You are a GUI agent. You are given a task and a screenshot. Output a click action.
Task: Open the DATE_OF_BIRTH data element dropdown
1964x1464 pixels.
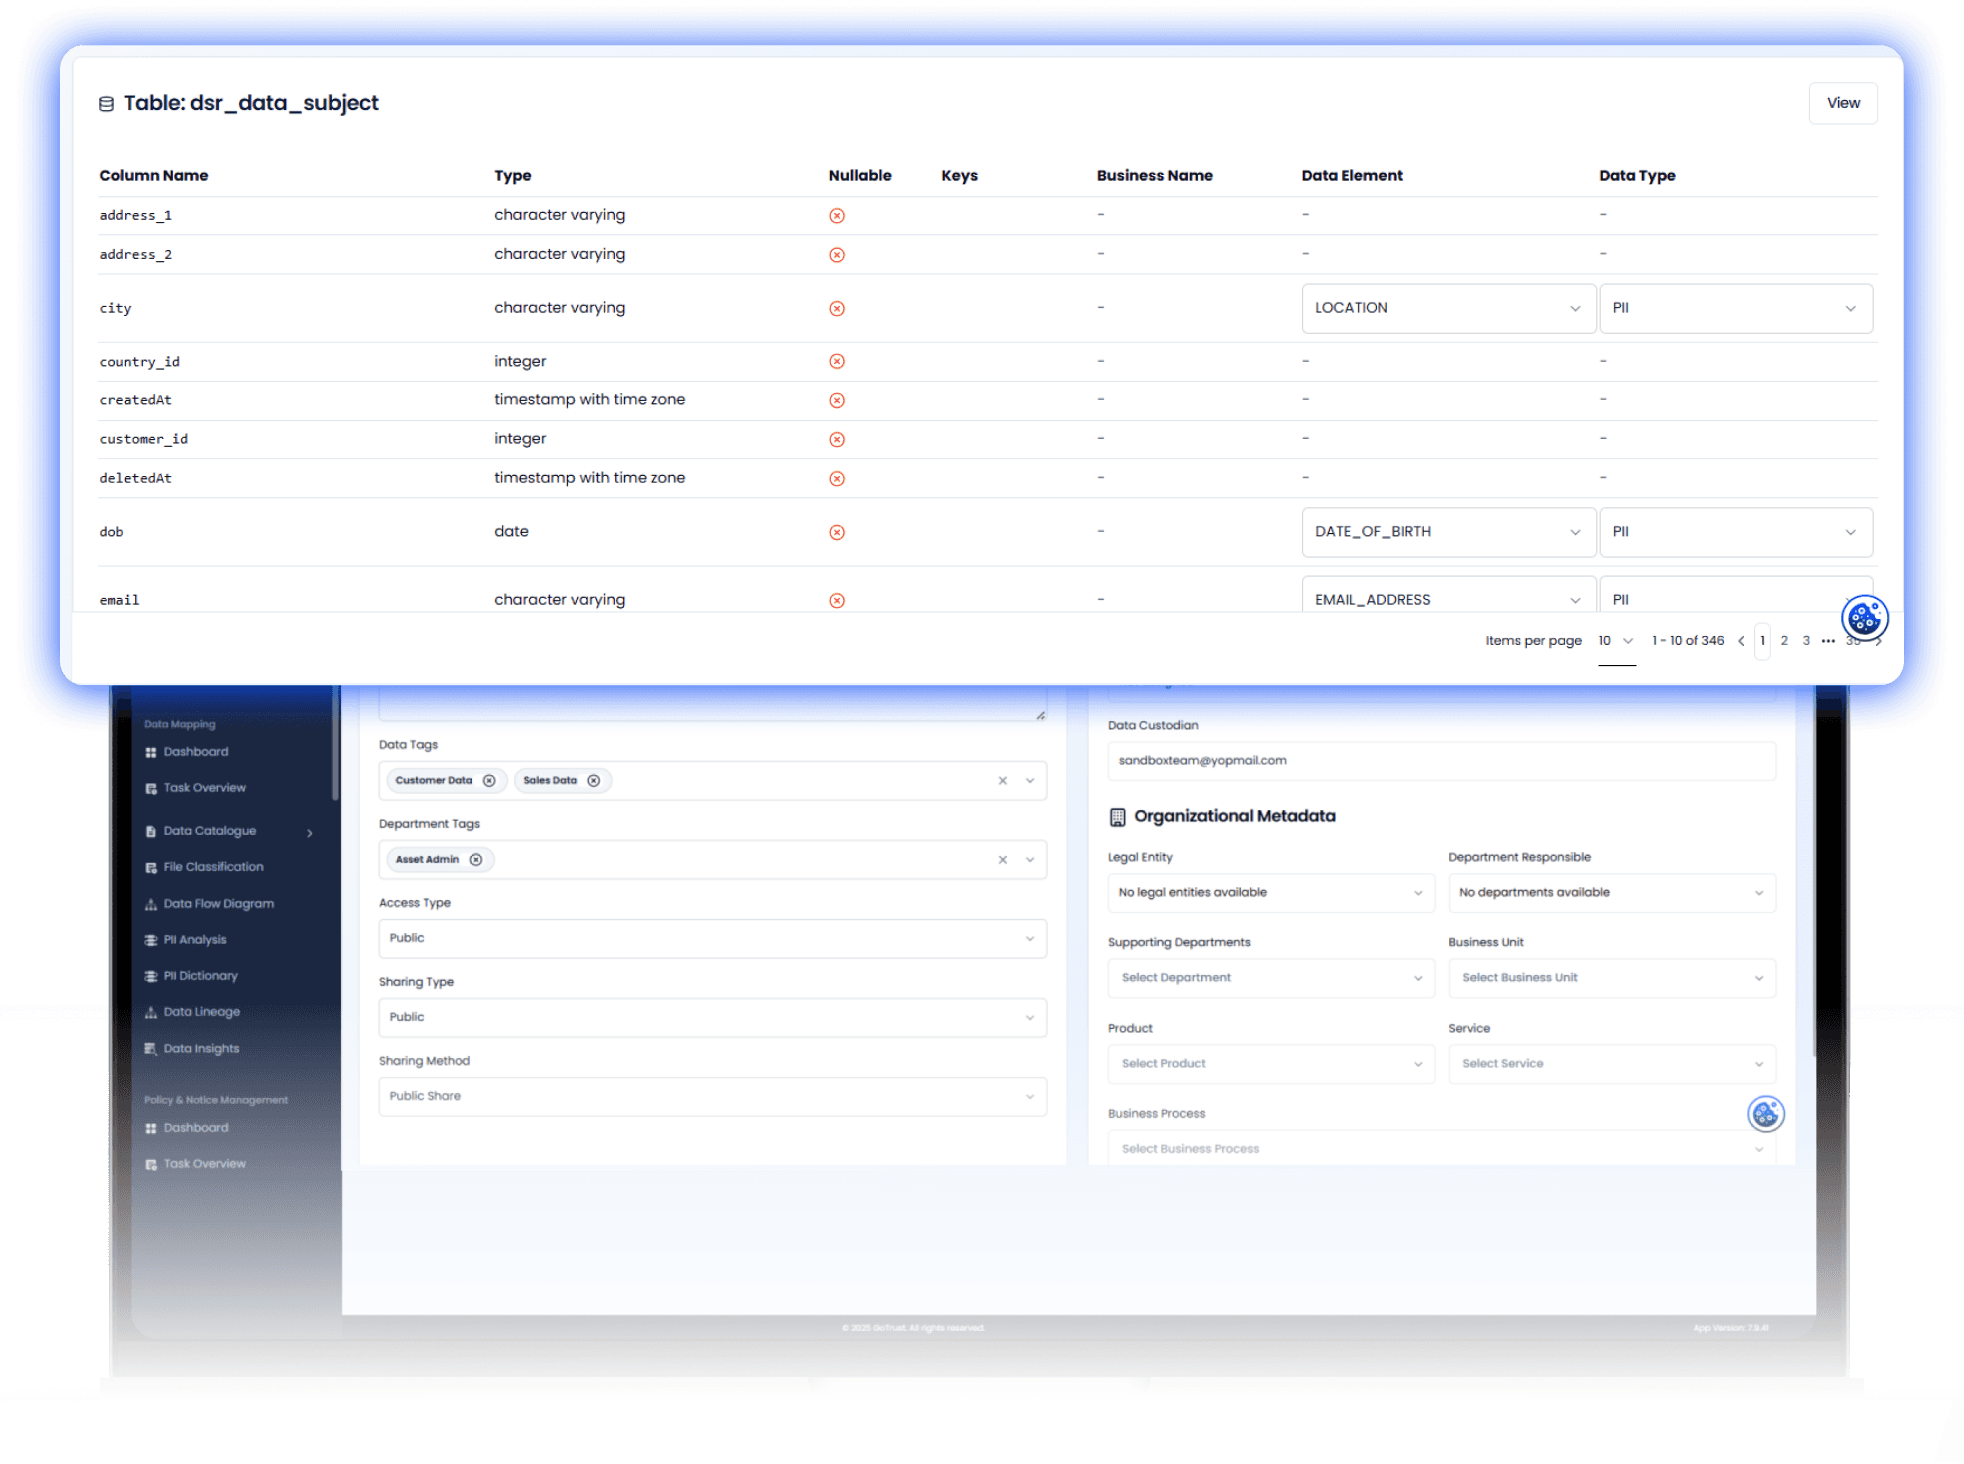click(x=1447, y=532)
